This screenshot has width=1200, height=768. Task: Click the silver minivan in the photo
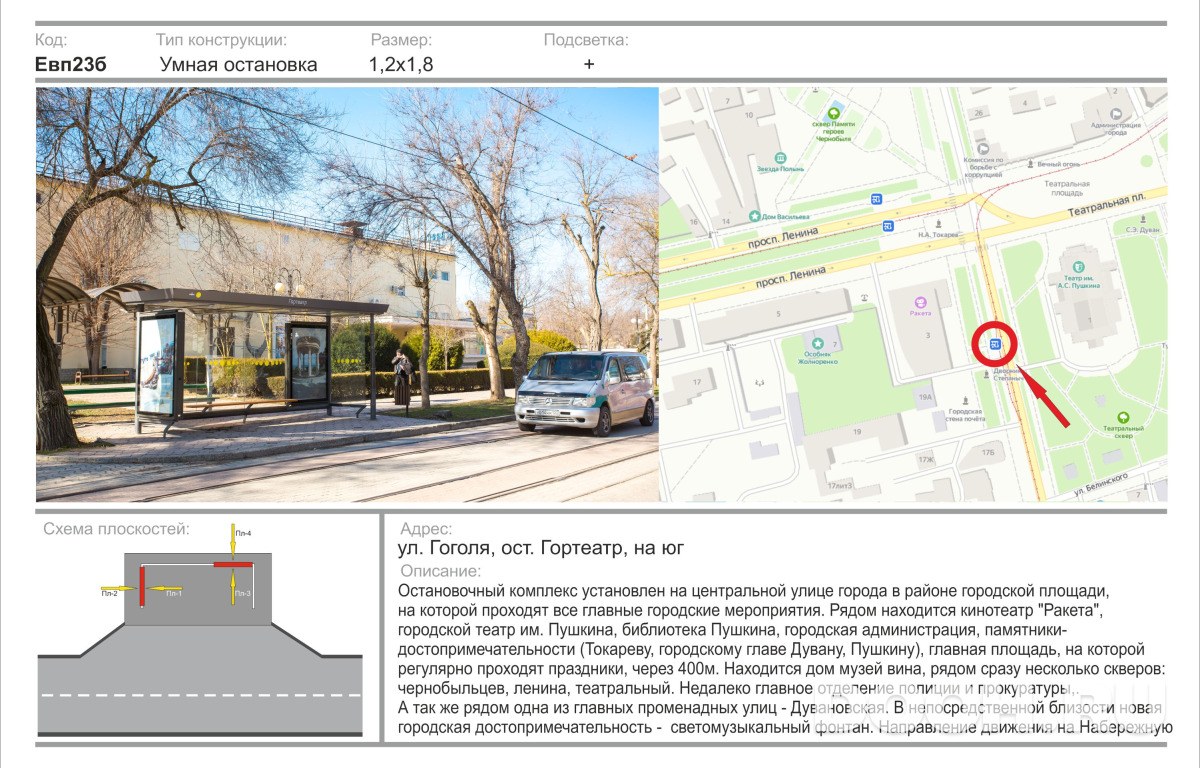click(585, 391)
